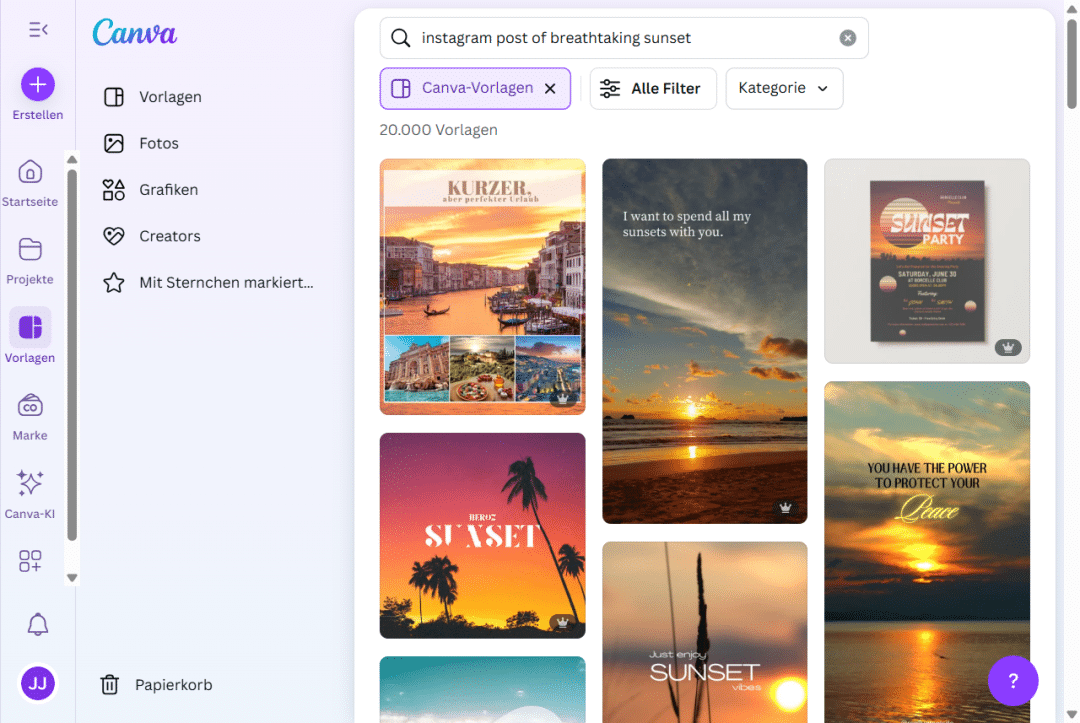The width and height of the screenshot is (1080, 723).
Task: Click the purple Erstellen plus button
Action: click(38, 84)
